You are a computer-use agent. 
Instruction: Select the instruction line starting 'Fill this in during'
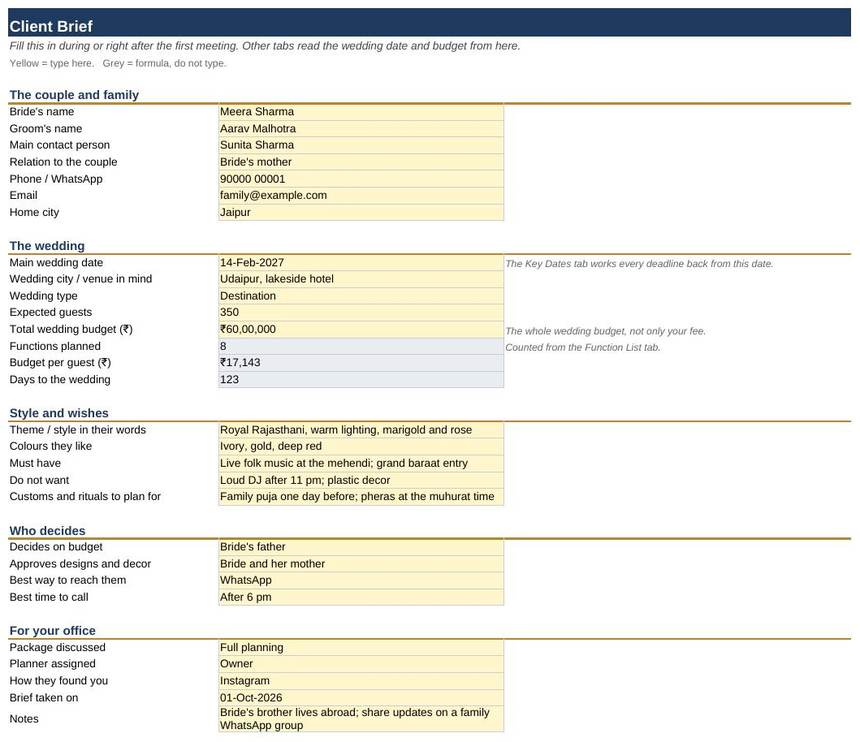tap(264, 46)
